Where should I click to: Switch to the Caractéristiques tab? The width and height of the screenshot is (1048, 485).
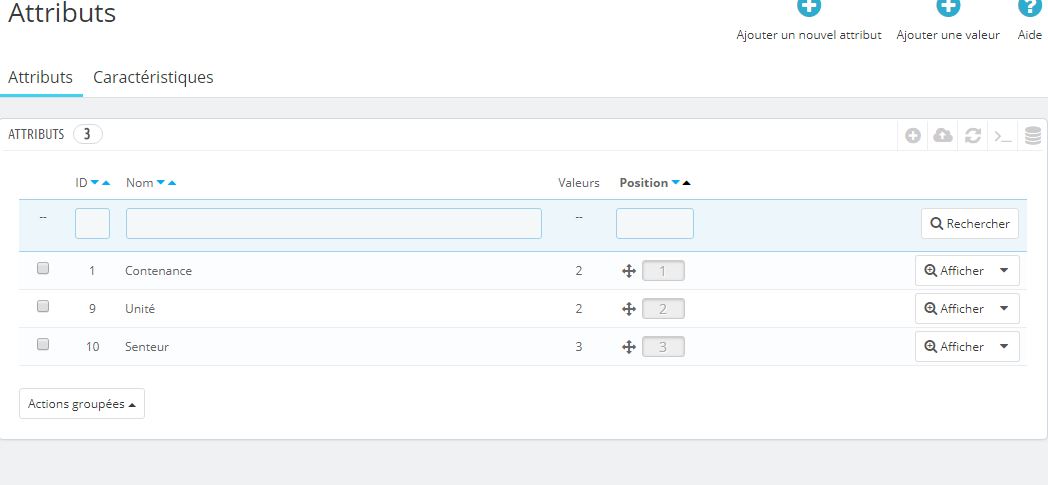point(153,77)
